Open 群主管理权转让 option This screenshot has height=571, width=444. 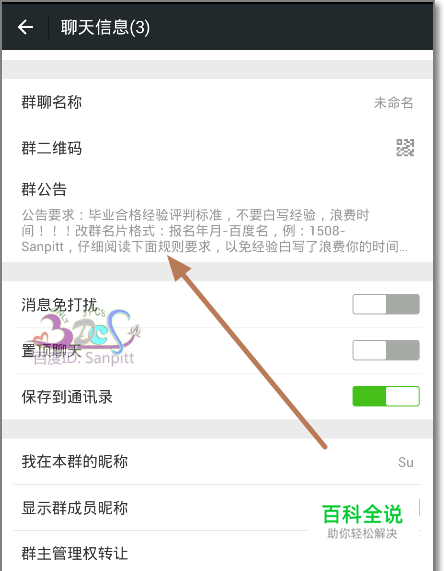coord(217,553)
